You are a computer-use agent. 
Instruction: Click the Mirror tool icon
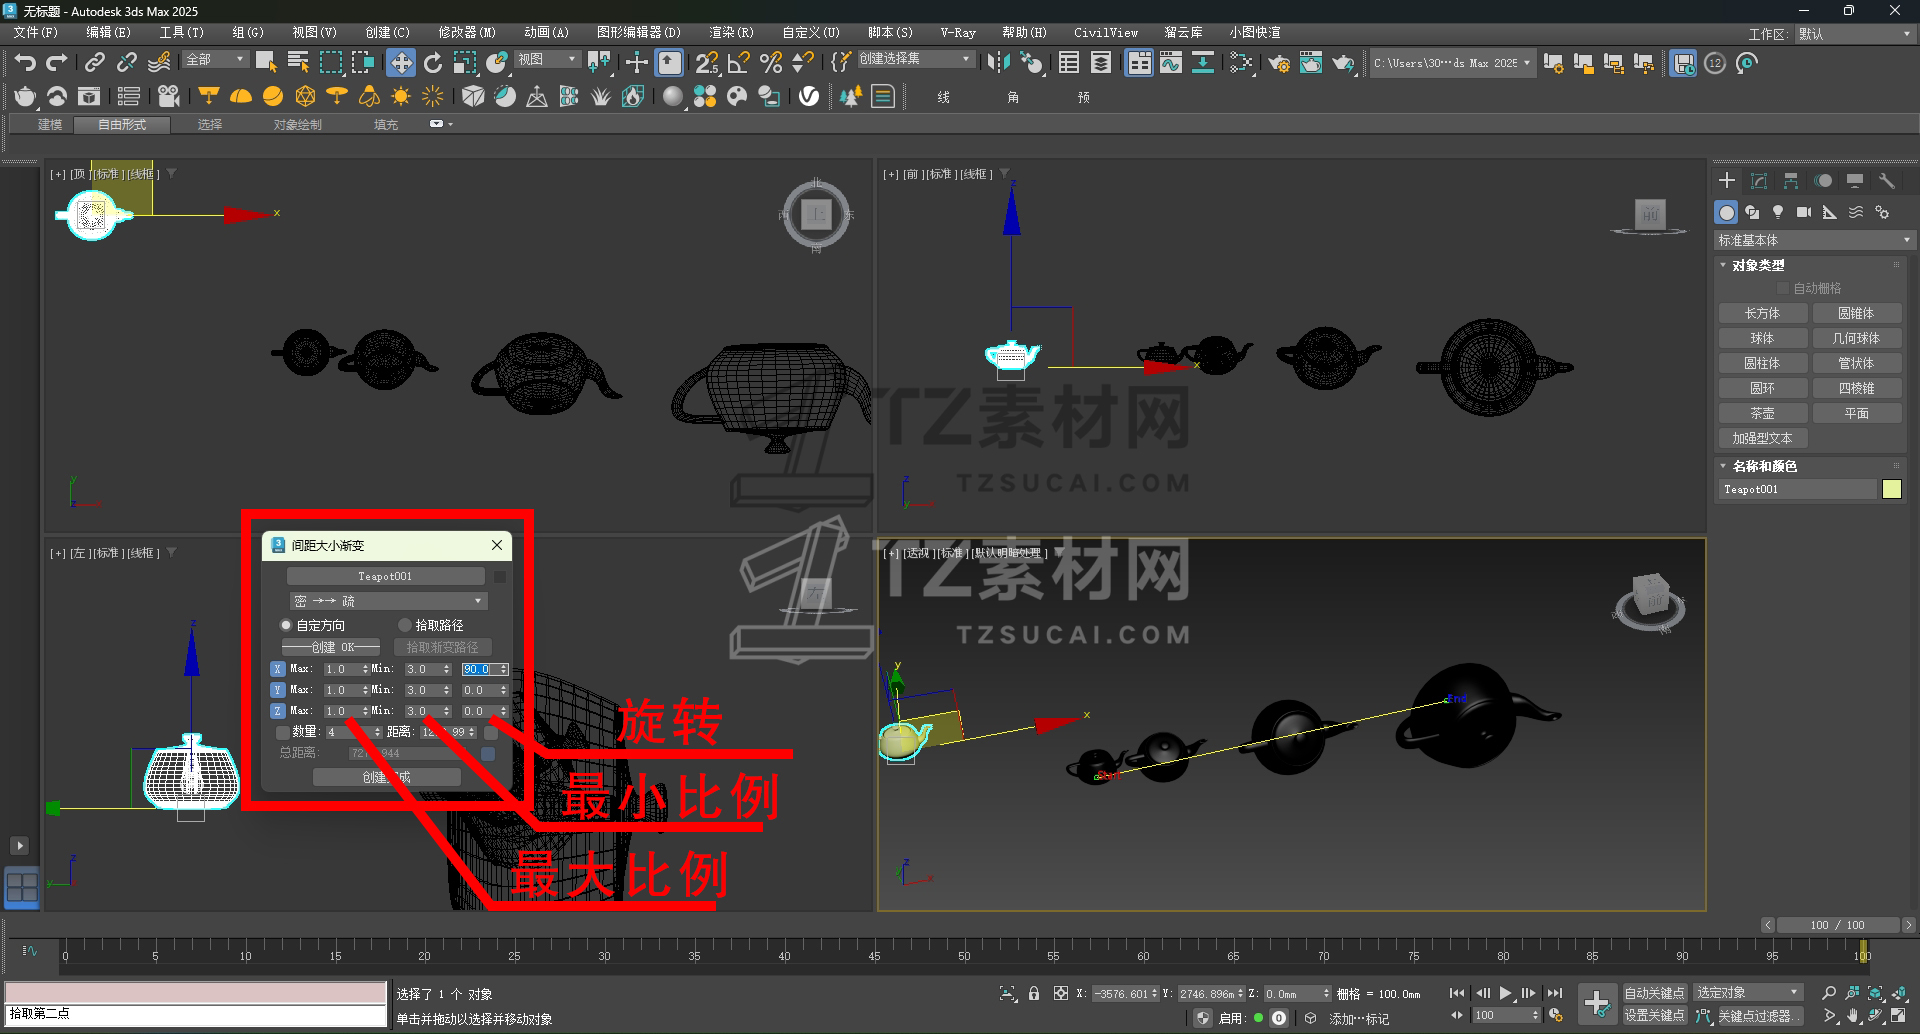pyautogui.click(x=998, y=63)
